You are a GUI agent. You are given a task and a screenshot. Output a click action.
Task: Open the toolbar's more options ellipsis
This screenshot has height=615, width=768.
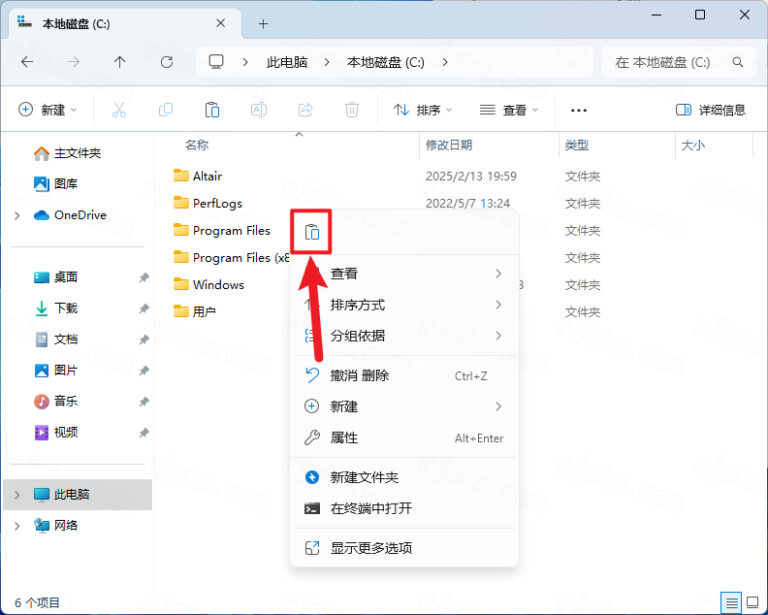[578, 110]
